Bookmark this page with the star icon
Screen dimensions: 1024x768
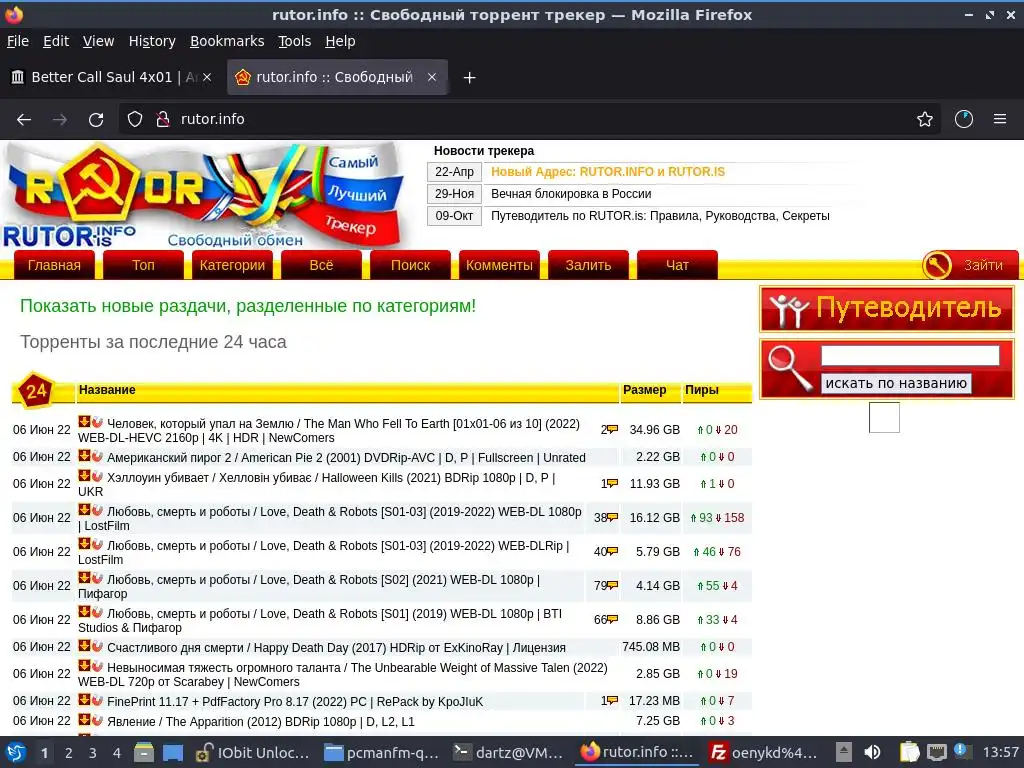click(925, 120)
